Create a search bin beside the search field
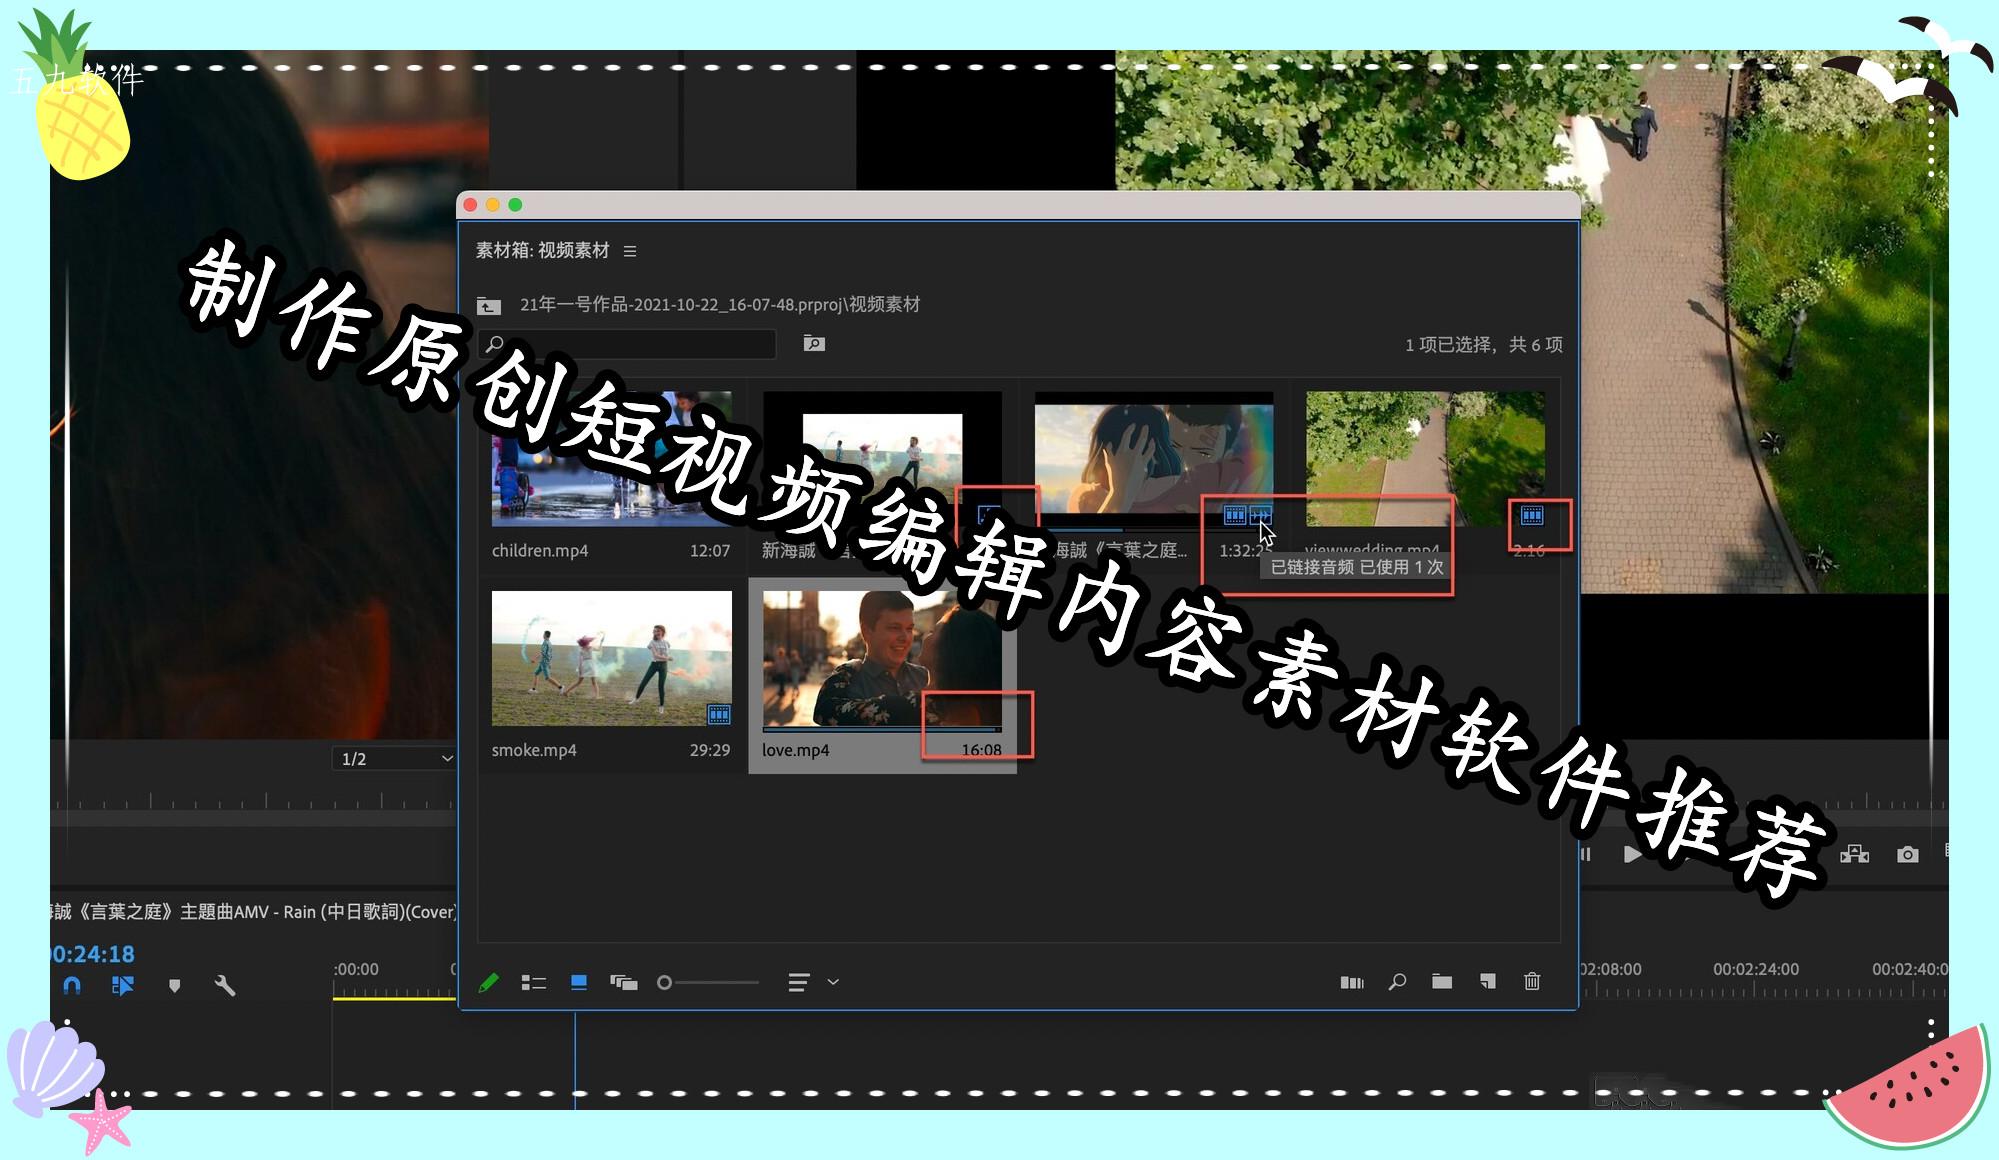The width and height of the screenshot is (1999, 1160). (x=813, y=343)
